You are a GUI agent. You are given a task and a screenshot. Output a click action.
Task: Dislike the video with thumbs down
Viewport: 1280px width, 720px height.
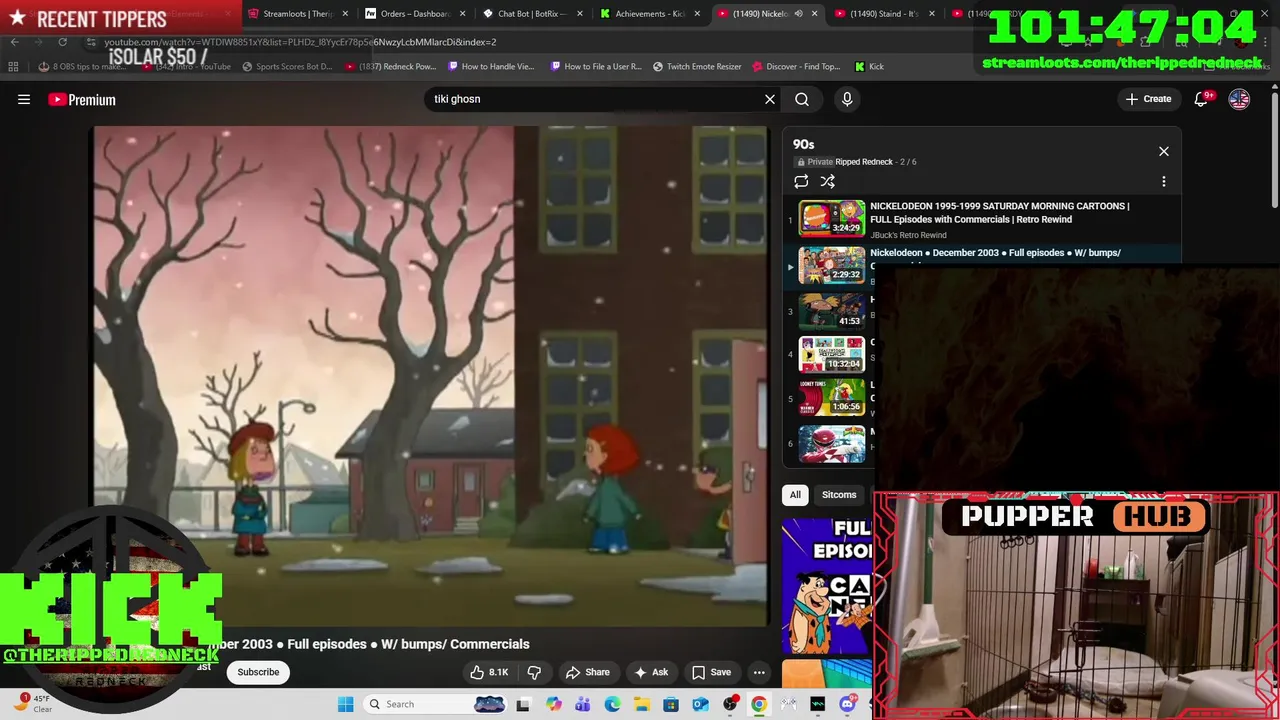pos(534,672)
